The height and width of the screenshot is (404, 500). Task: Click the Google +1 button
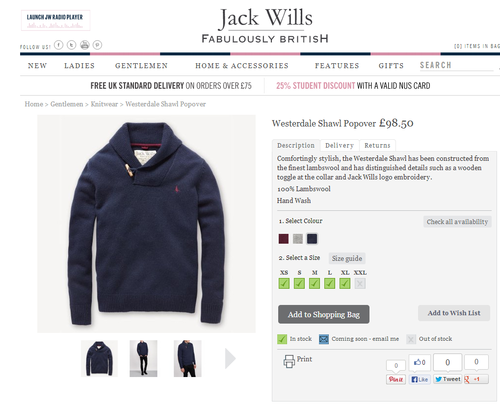476,379
